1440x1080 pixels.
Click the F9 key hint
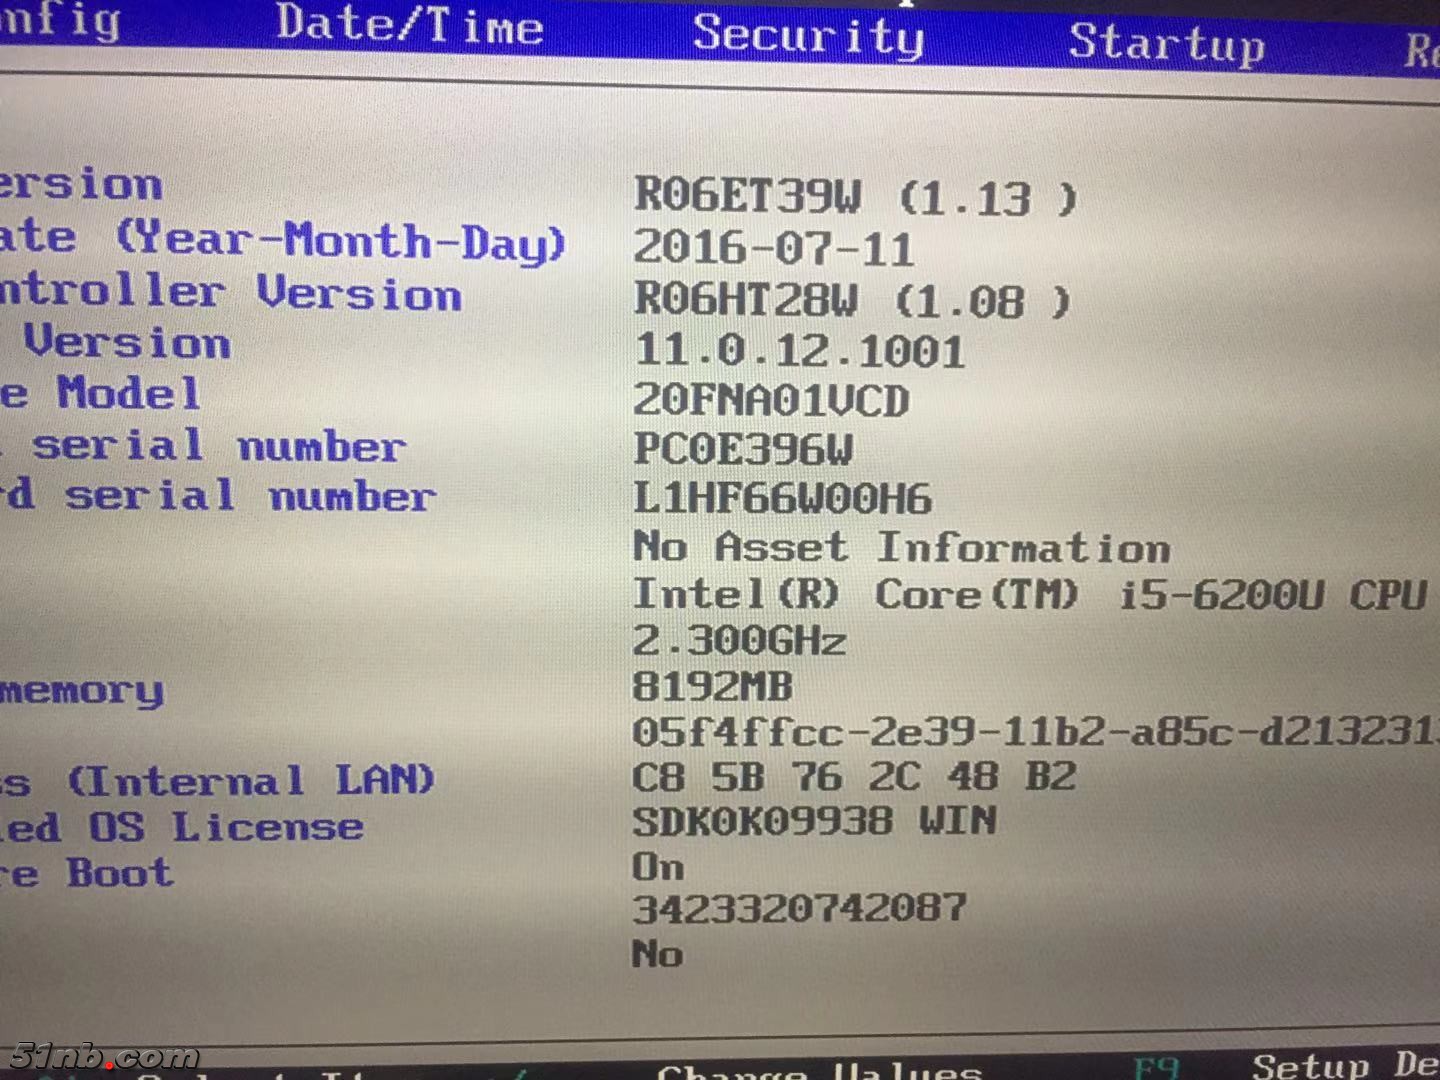[1156, 1068]
